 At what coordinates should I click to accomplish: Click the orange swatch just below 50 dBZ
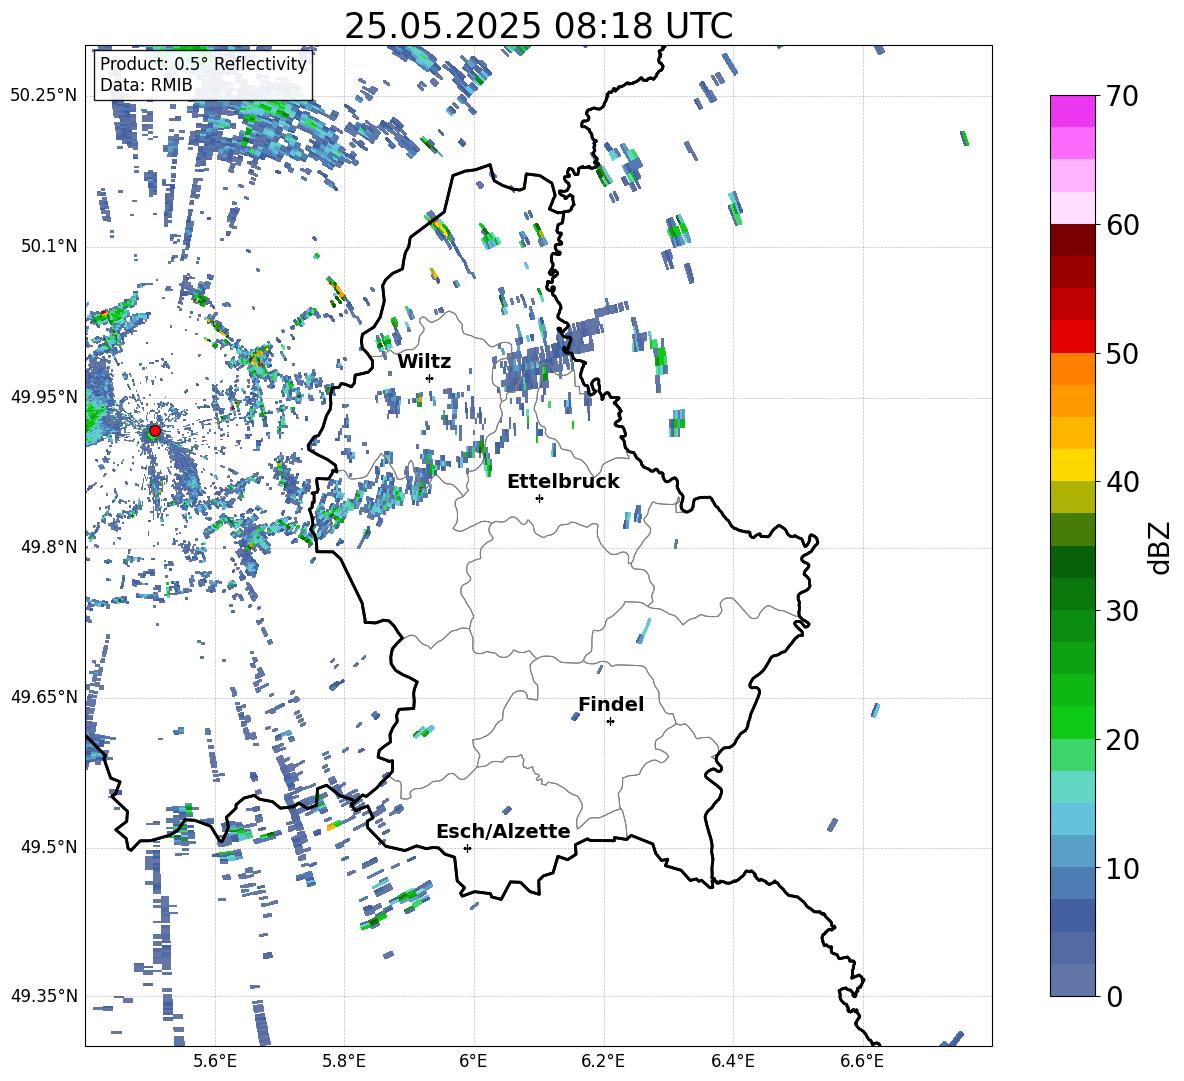tap(1072, 369)
